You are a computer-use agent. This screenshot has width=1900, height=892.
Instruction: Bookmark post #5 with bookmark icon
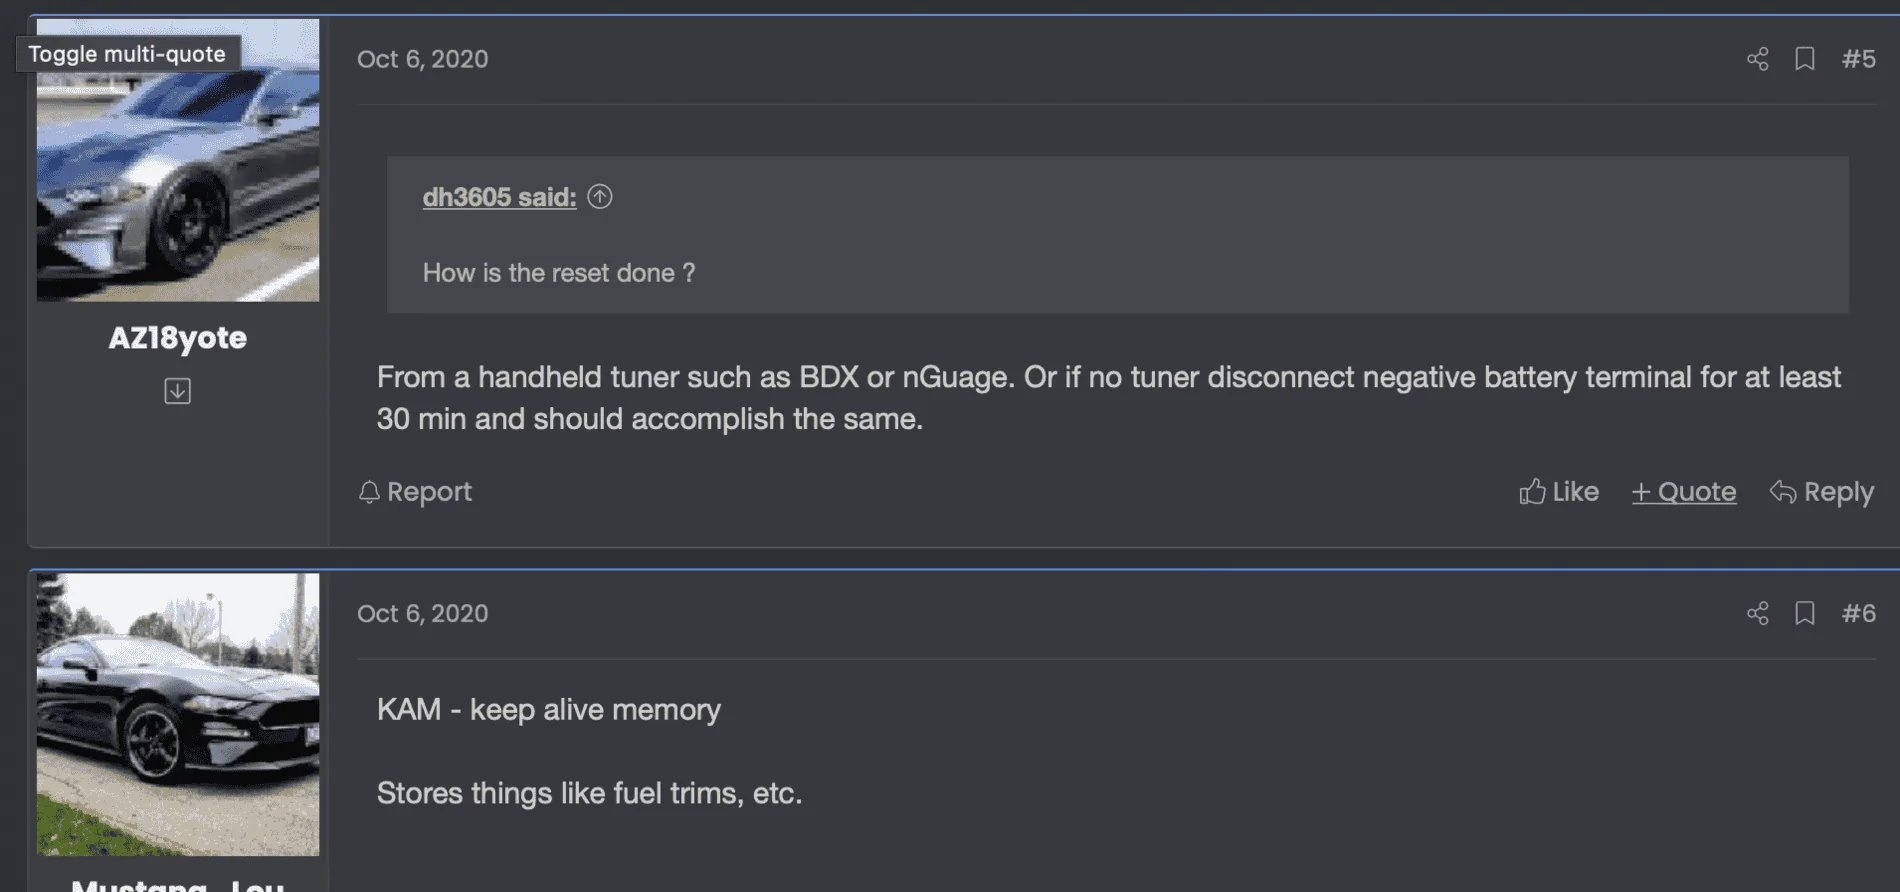pos(1805,59)
